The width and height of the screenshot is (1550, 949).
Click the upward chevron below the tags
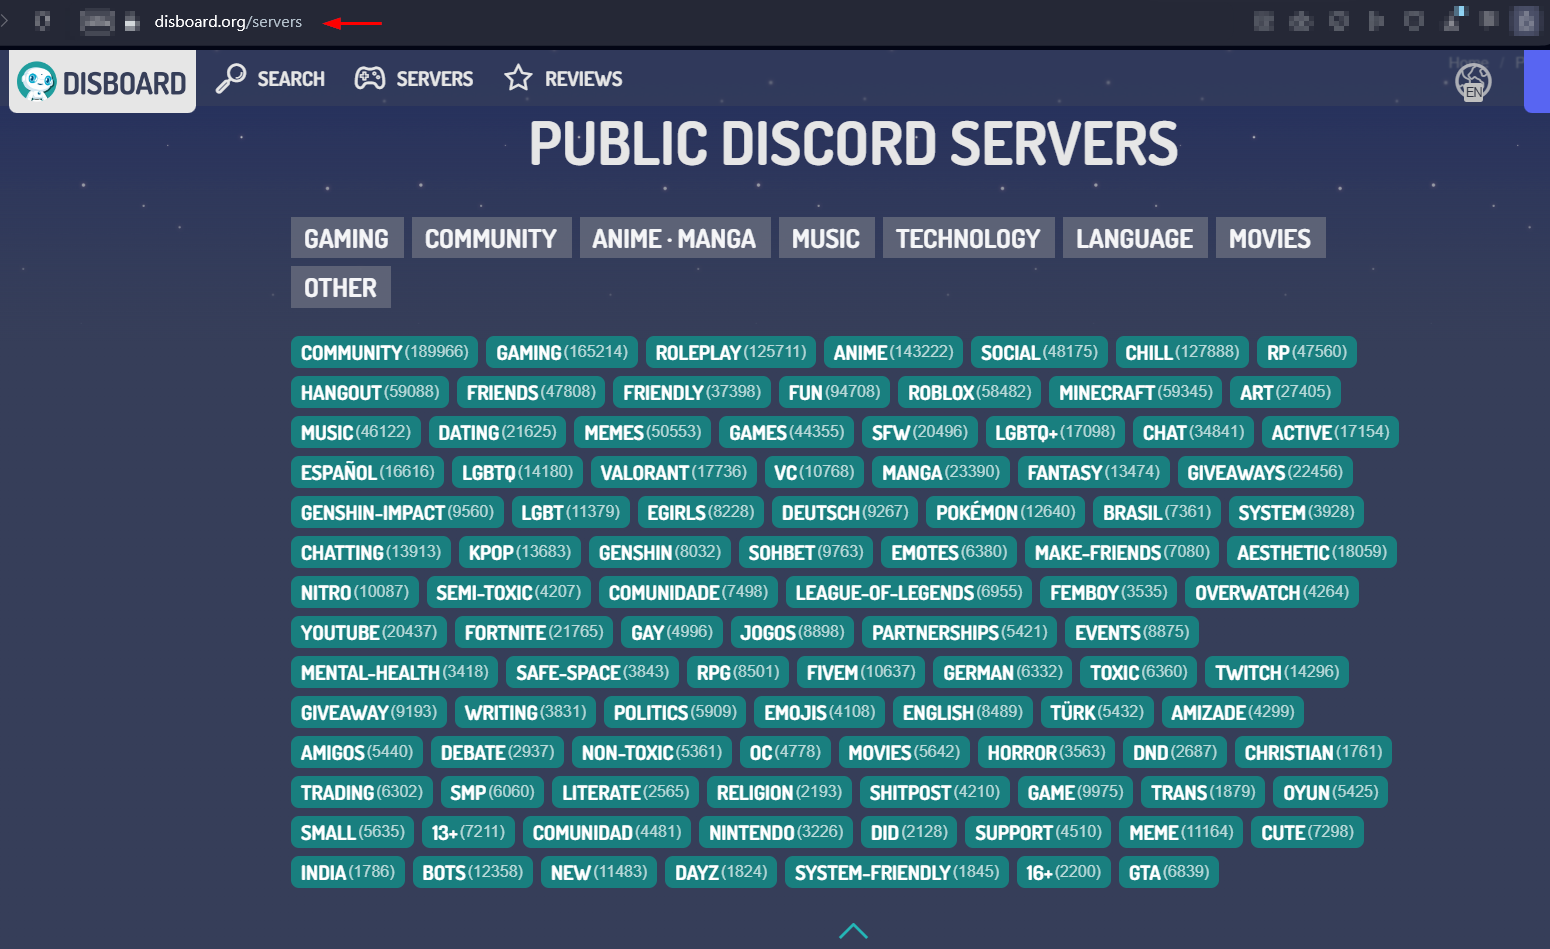point(853,931)
